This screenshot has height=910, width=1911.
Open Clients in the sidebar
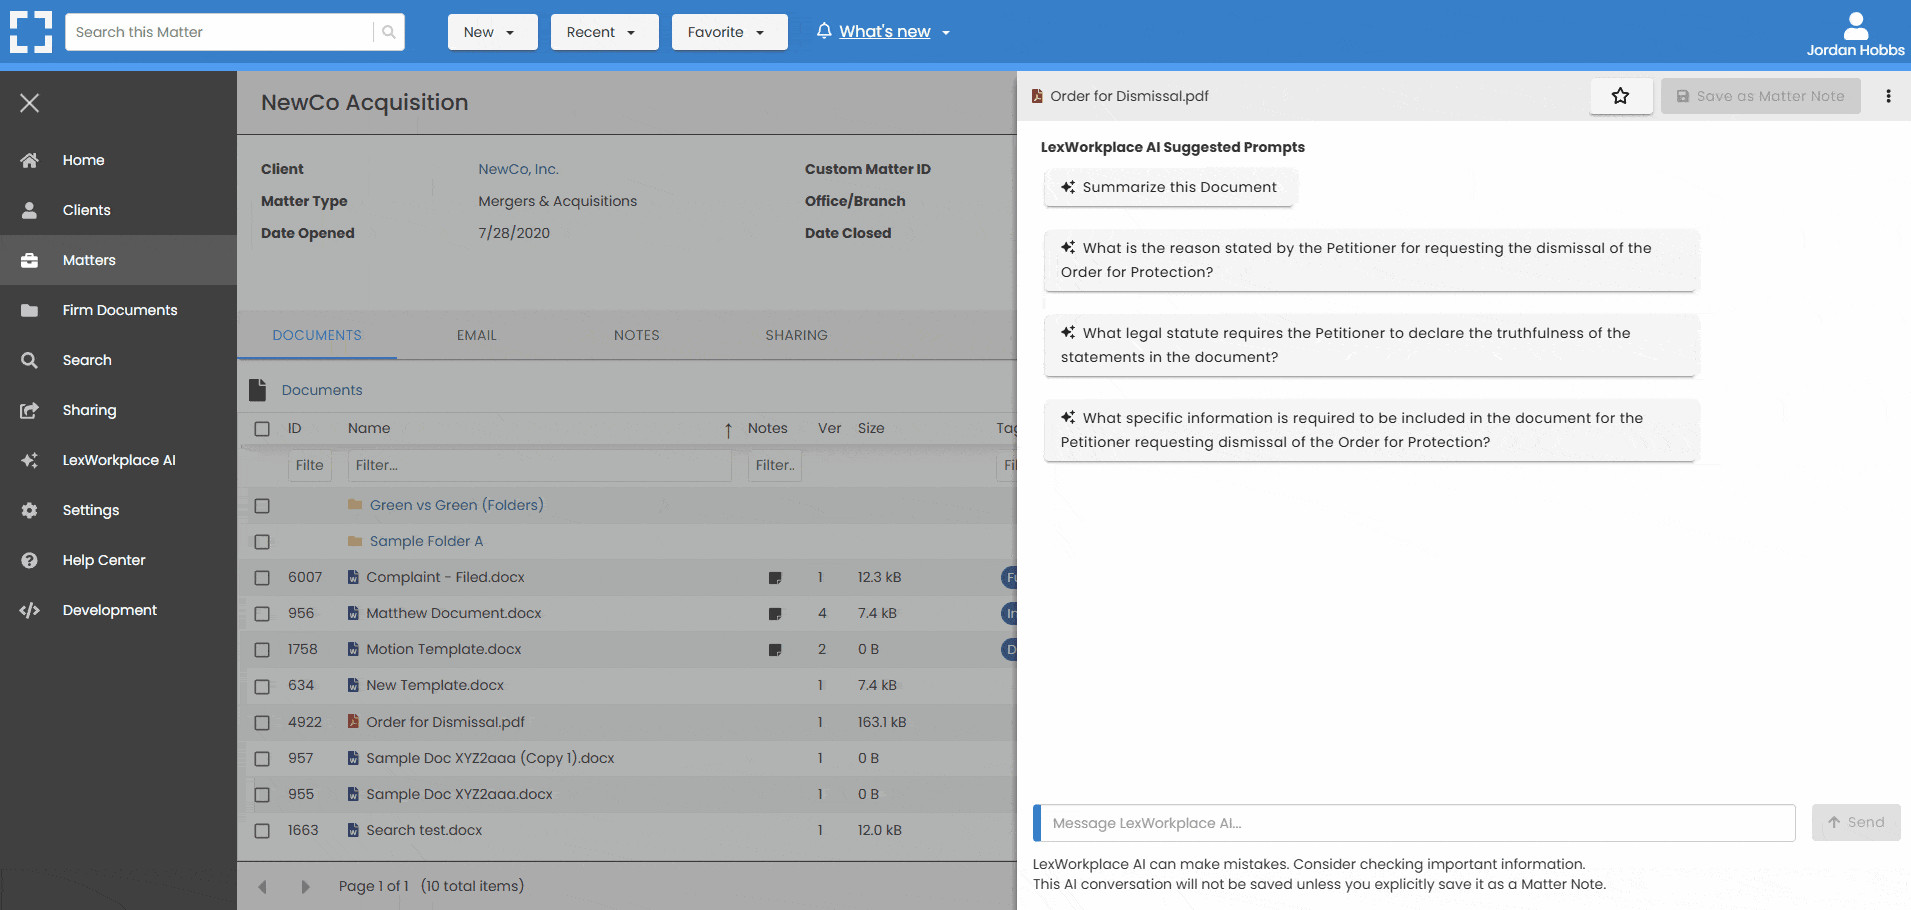118,210
